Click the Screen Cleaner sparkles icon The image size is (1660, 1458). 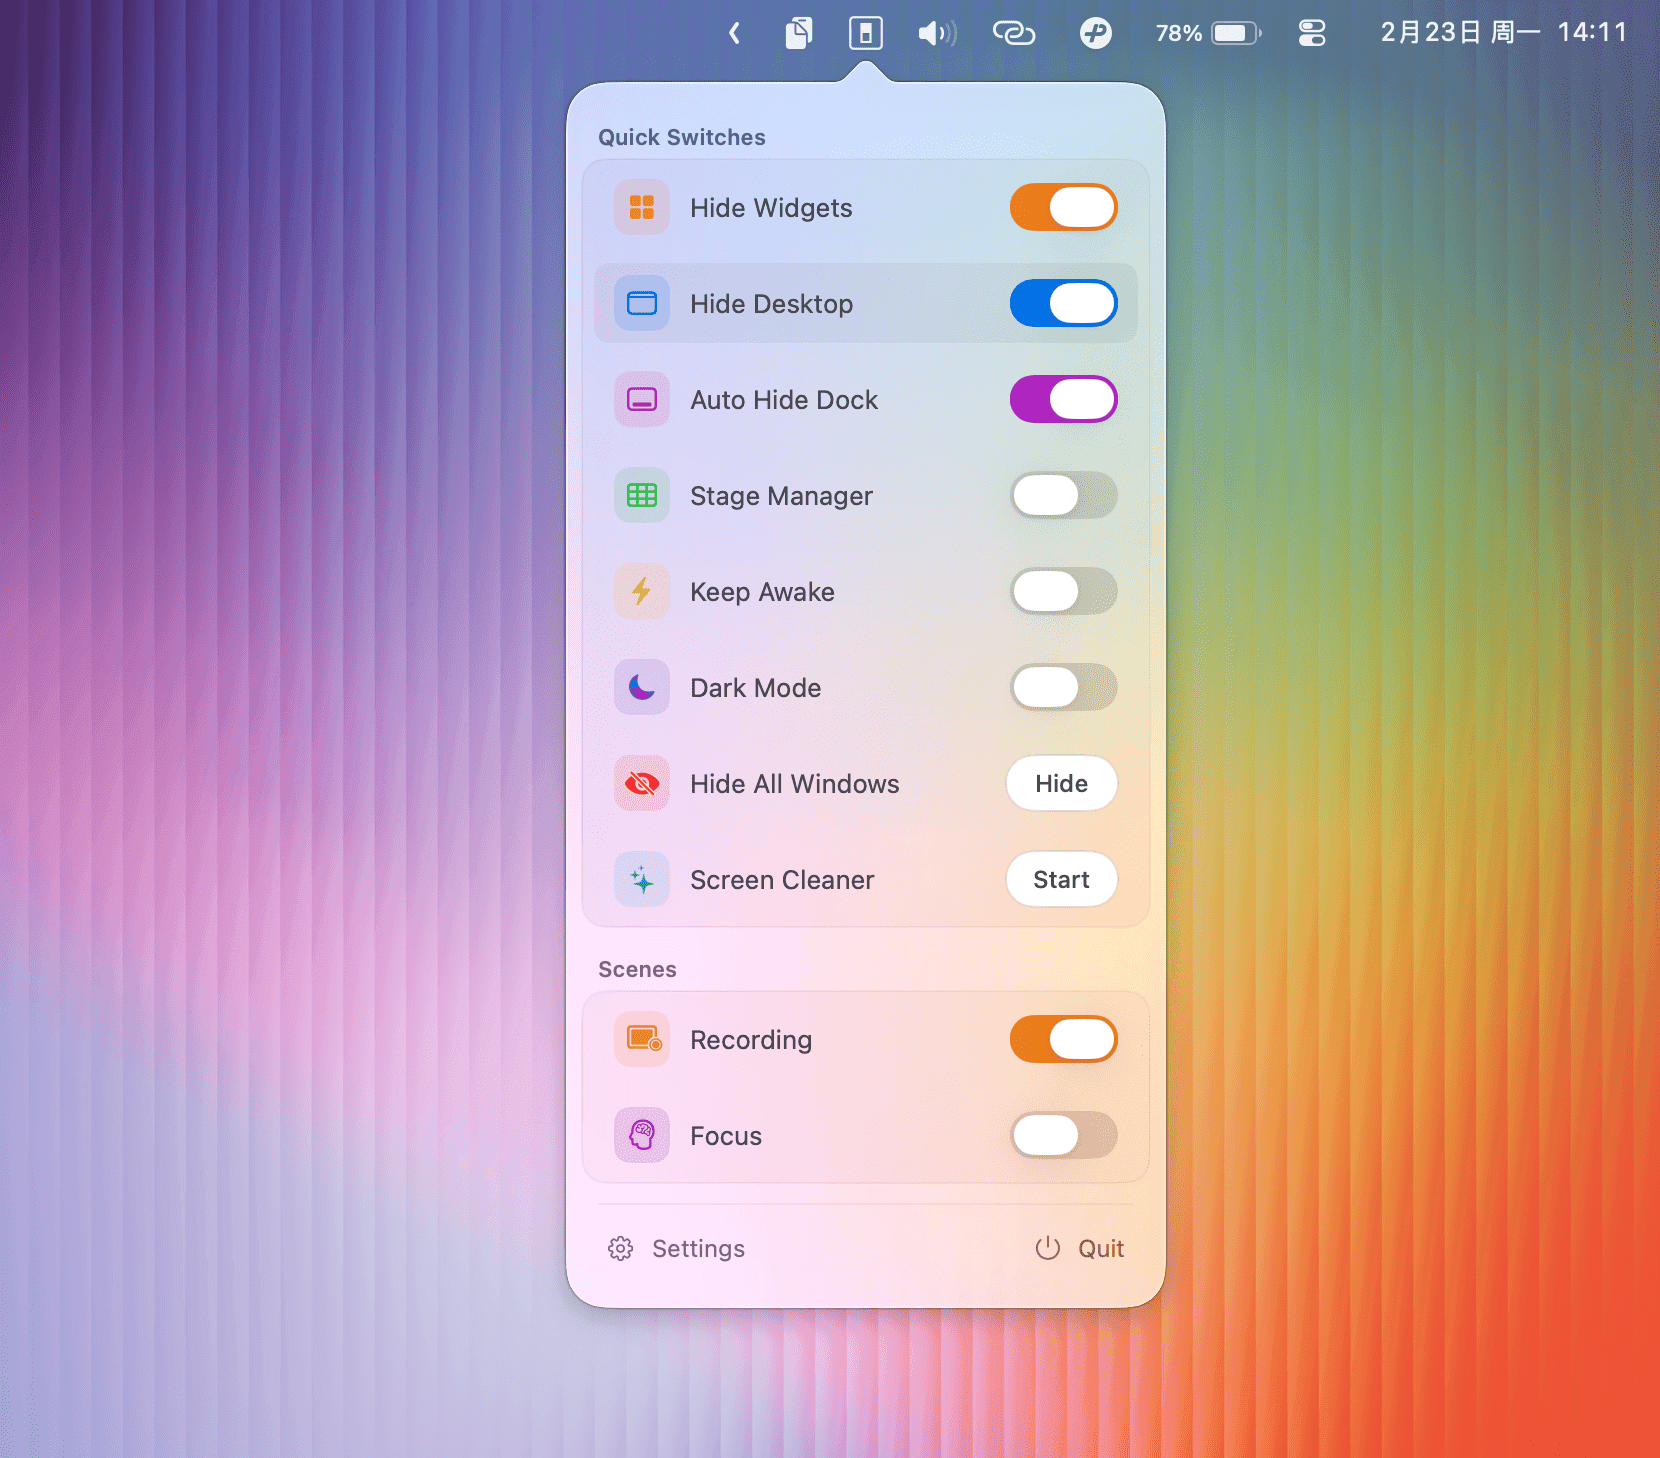tap(641, 879)
